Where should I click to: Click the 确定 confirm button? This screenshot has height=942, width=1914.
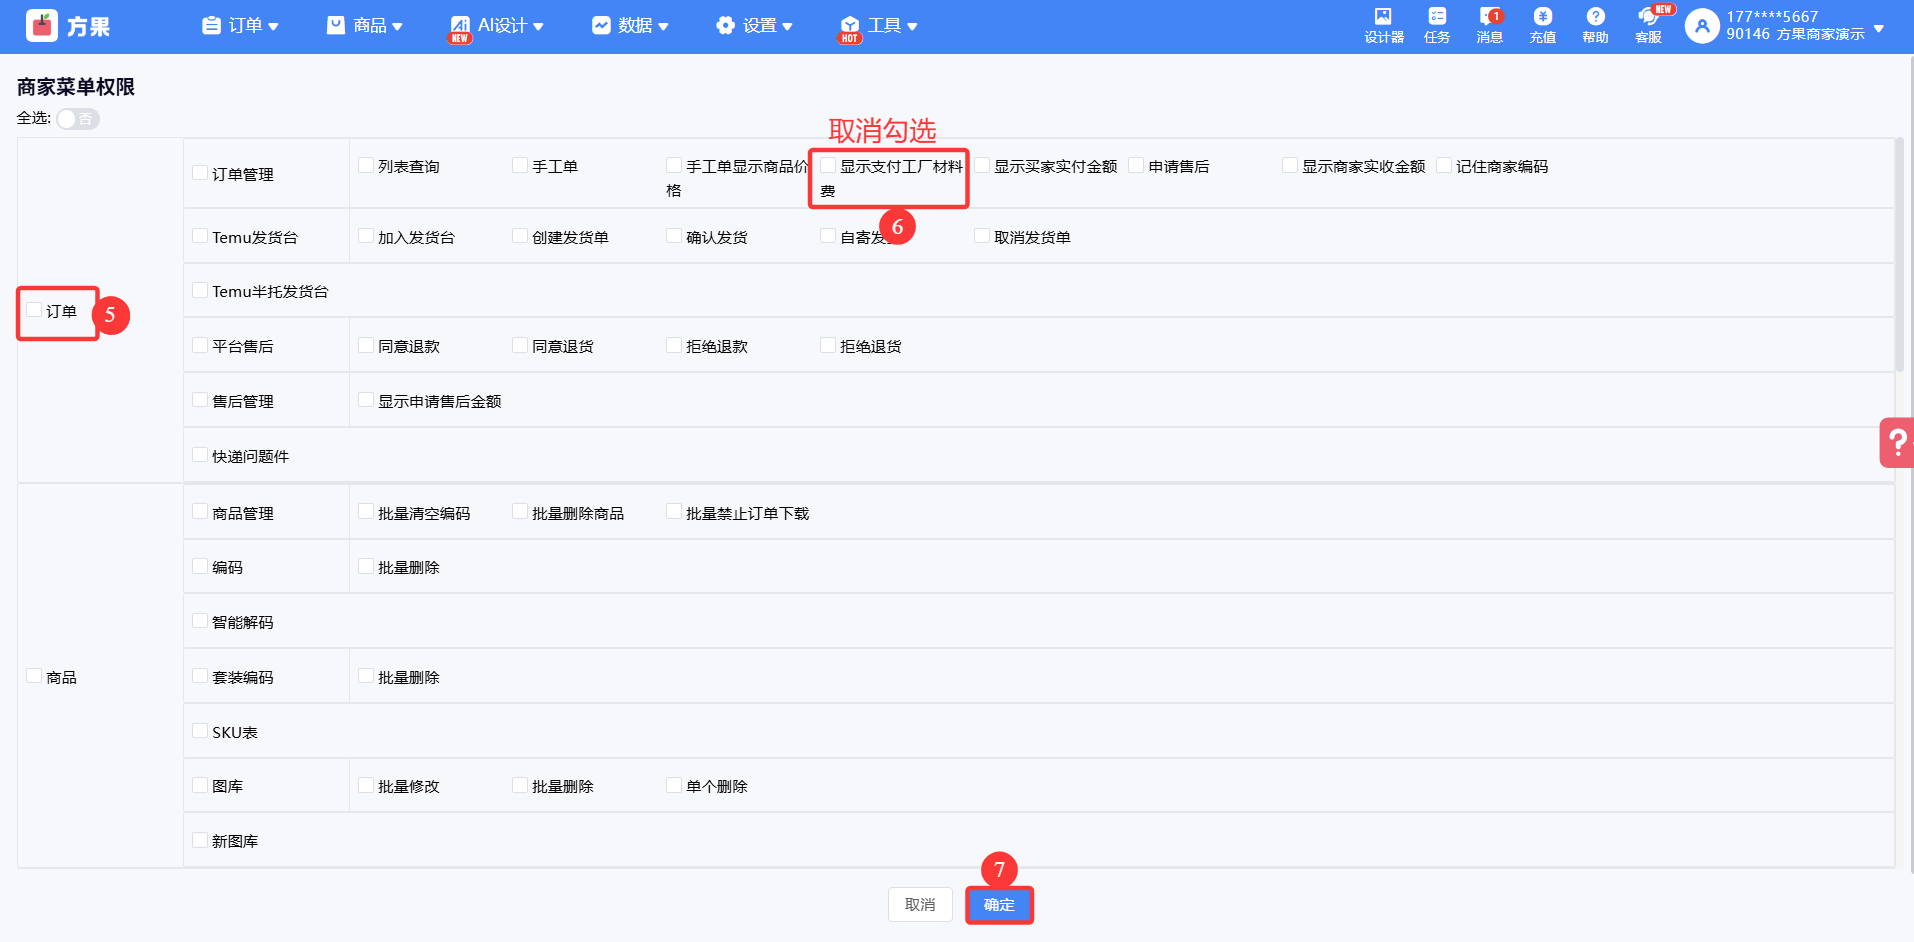[x=999, y=905]
